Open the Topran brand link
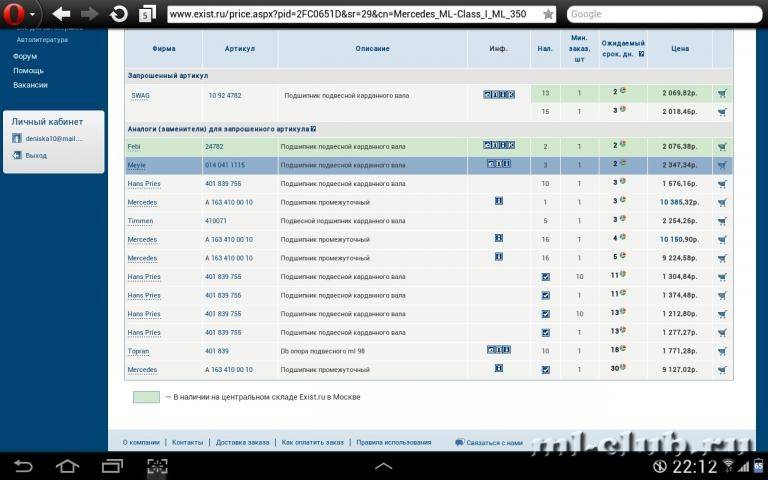This screenshot has height=480, width=768. [x=138, y=351]
